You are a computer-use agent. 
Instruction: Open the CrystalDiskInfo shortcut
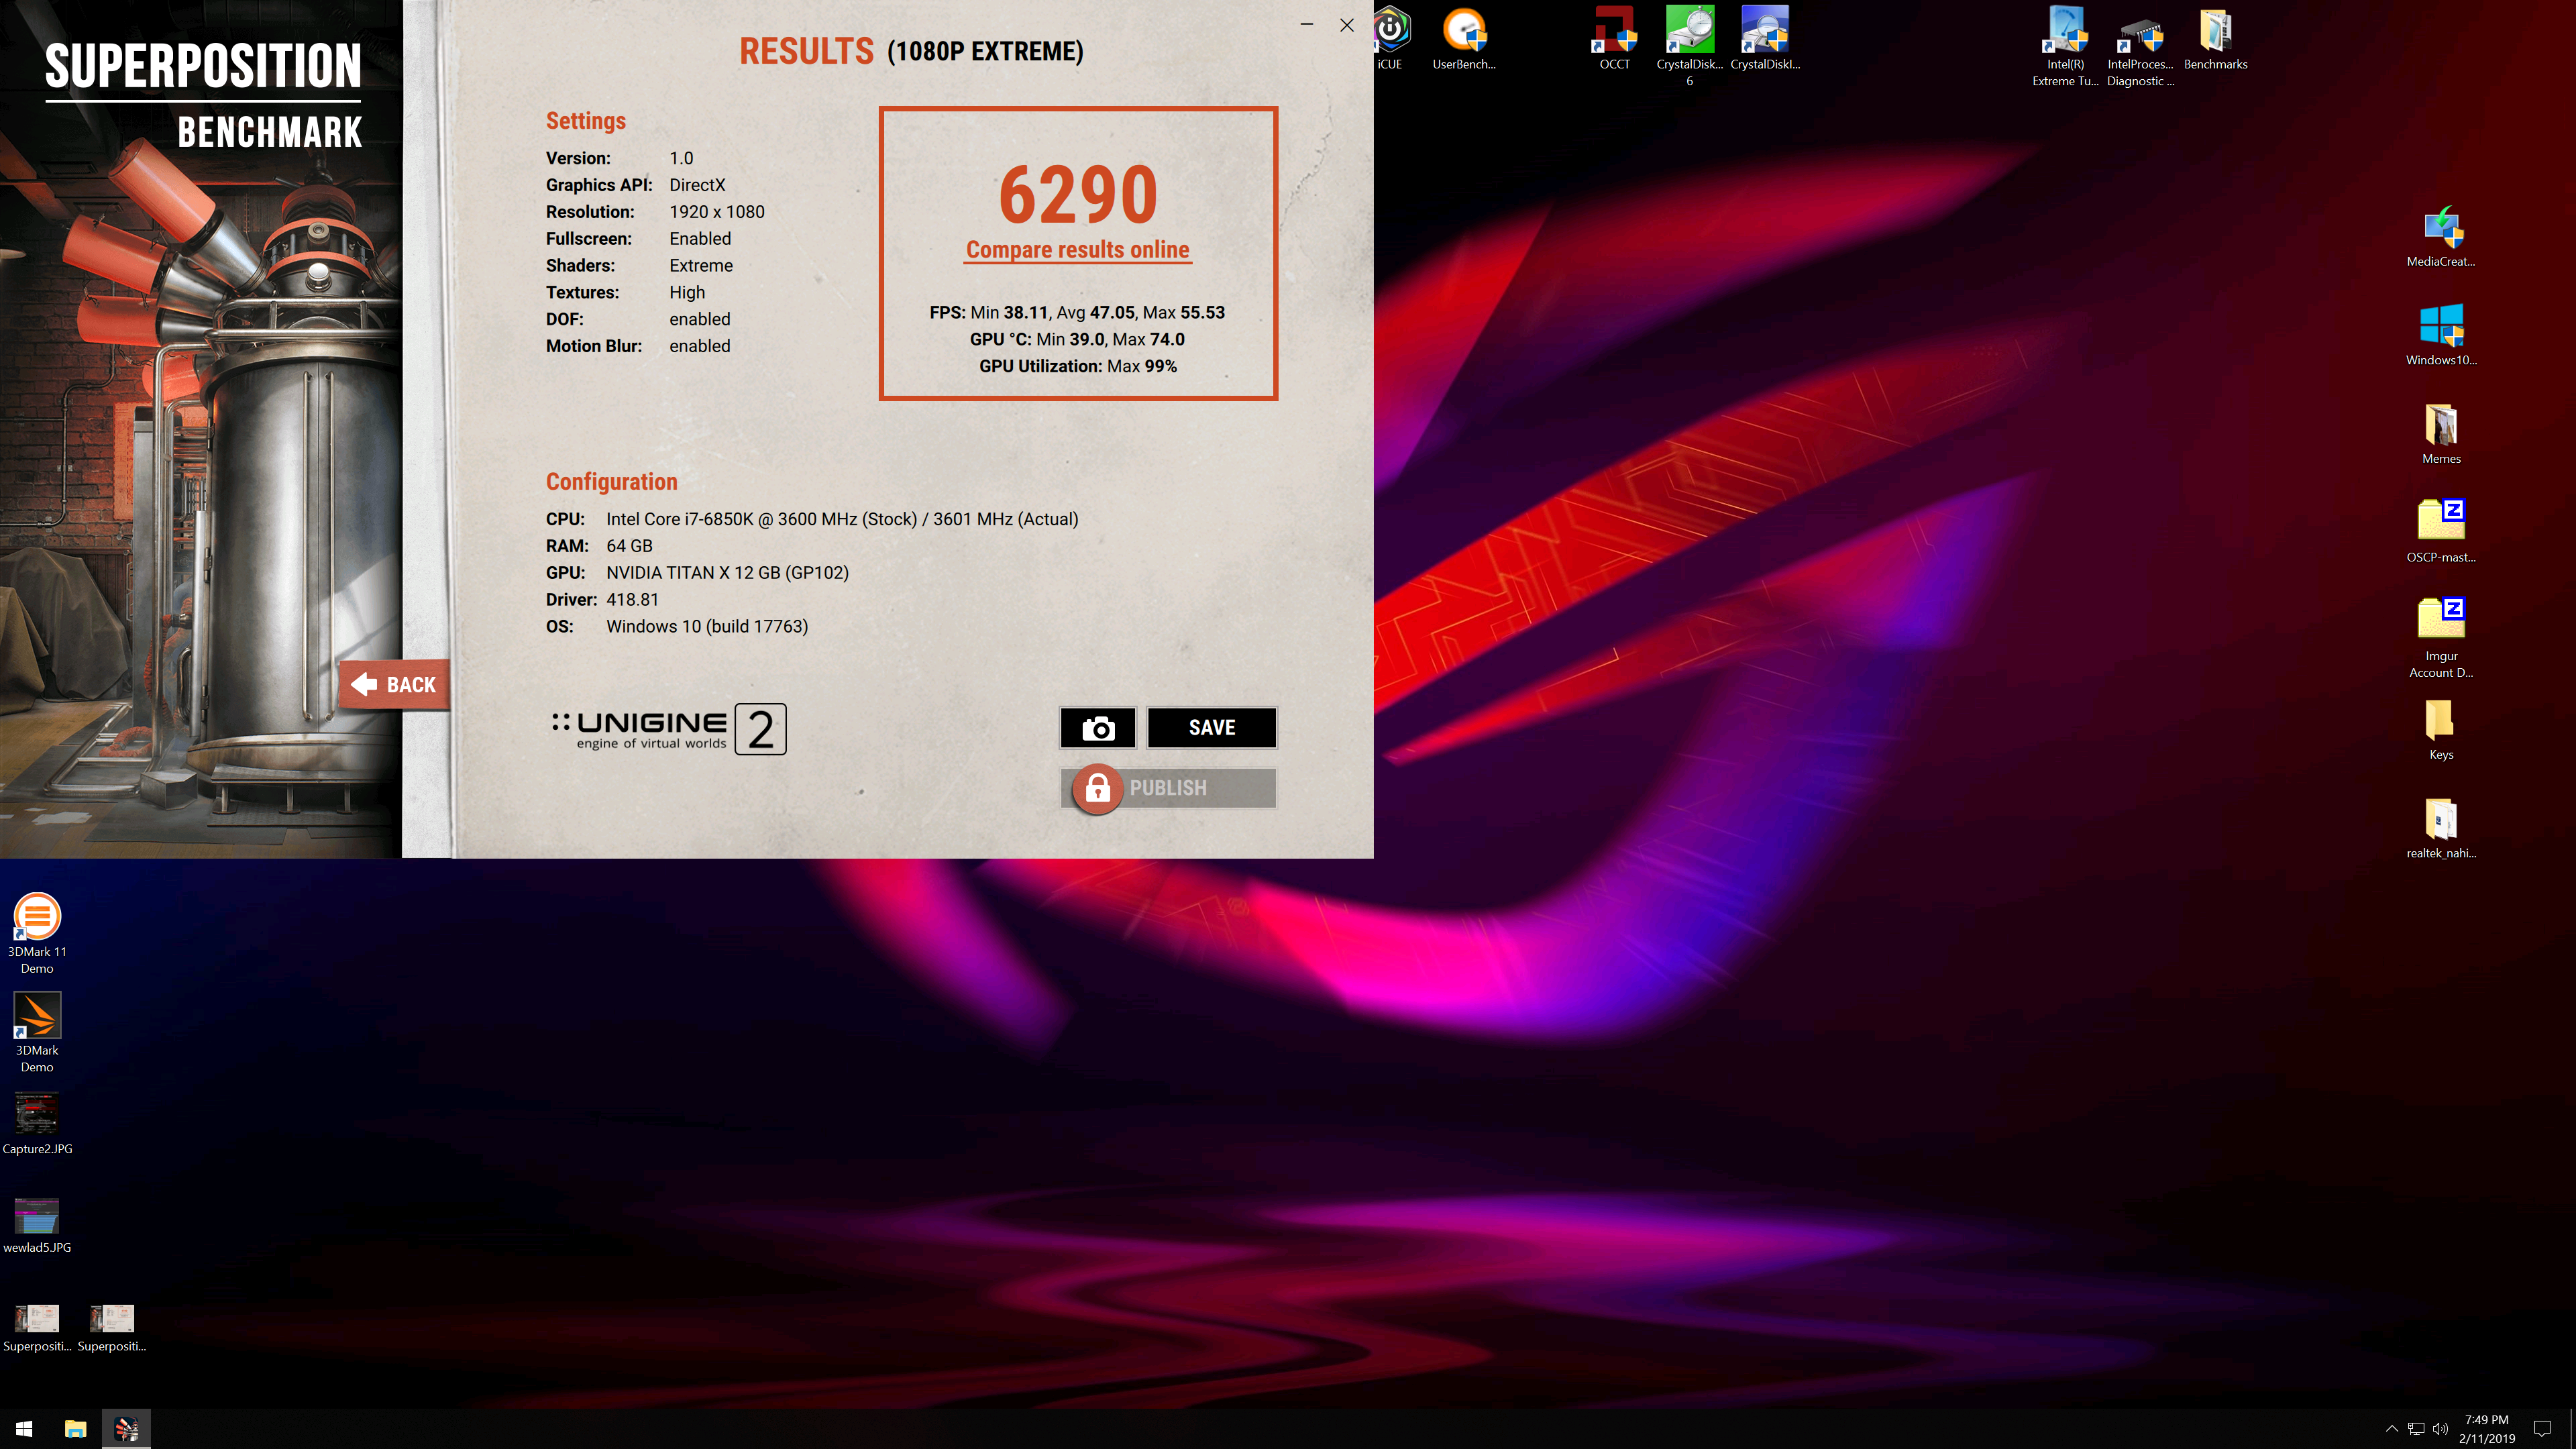(x=1765, y=38)
